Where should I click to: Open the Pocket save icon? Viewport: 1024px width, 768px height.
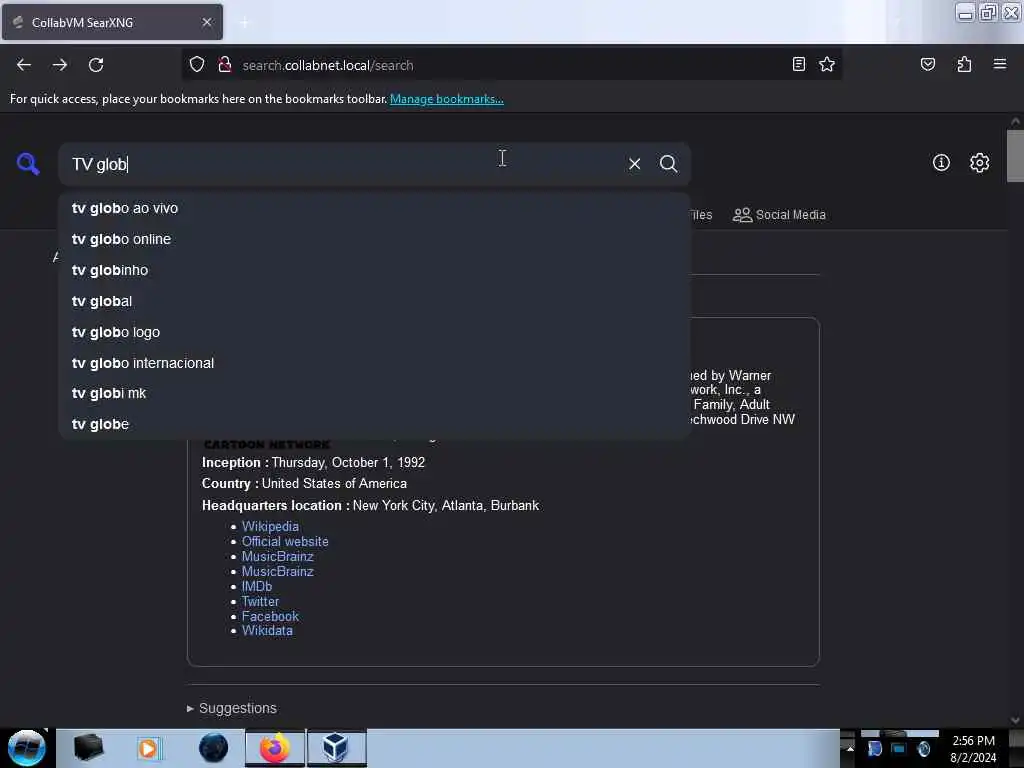coord(927,65)
